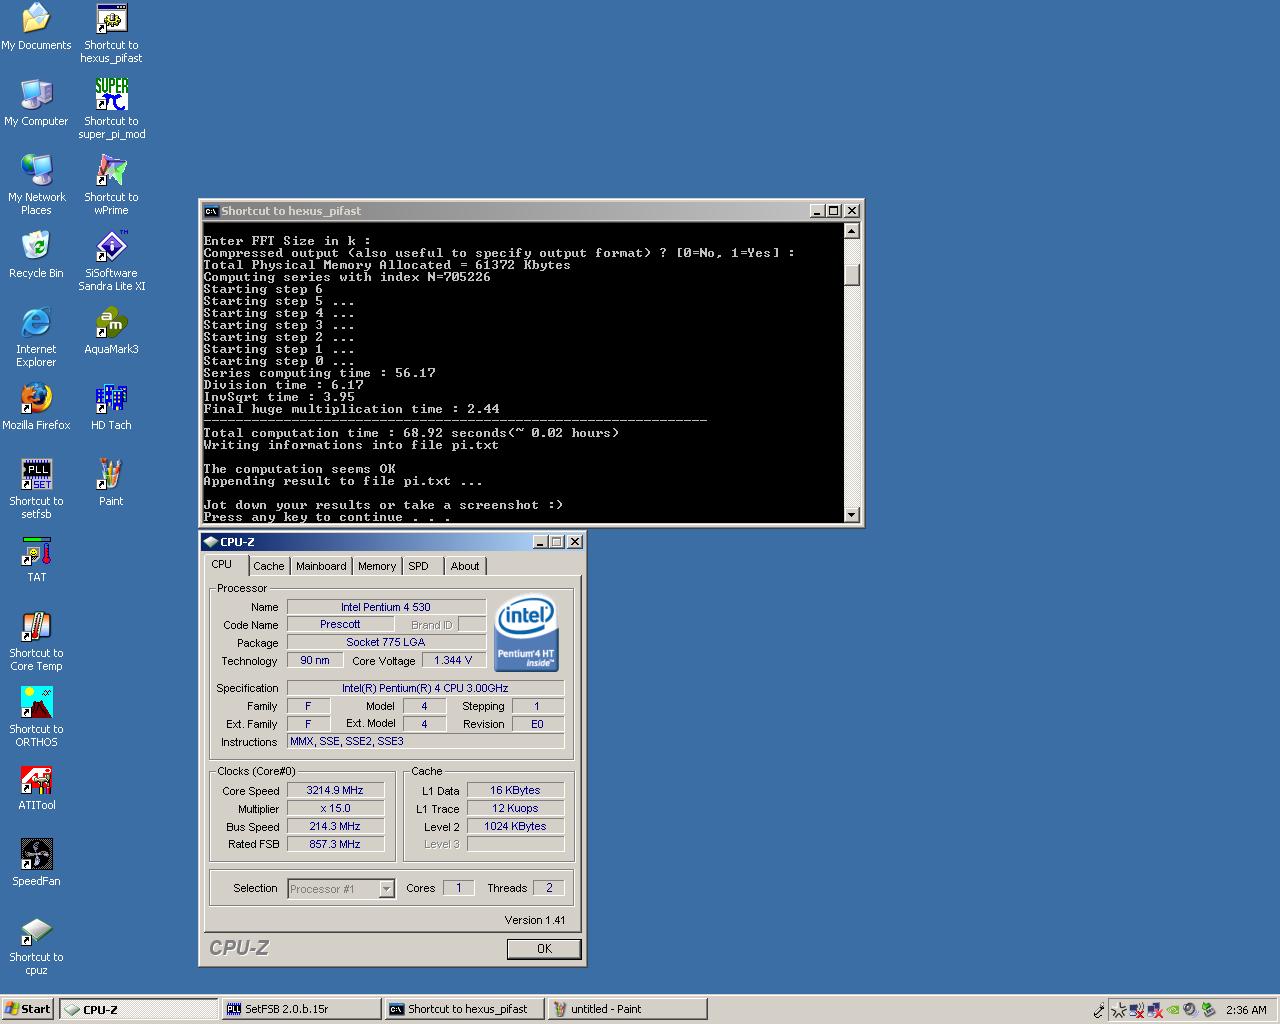Click Bus Speed value 214.3 MHz
Screen dimensions: 1280x1024
point(335,826)
